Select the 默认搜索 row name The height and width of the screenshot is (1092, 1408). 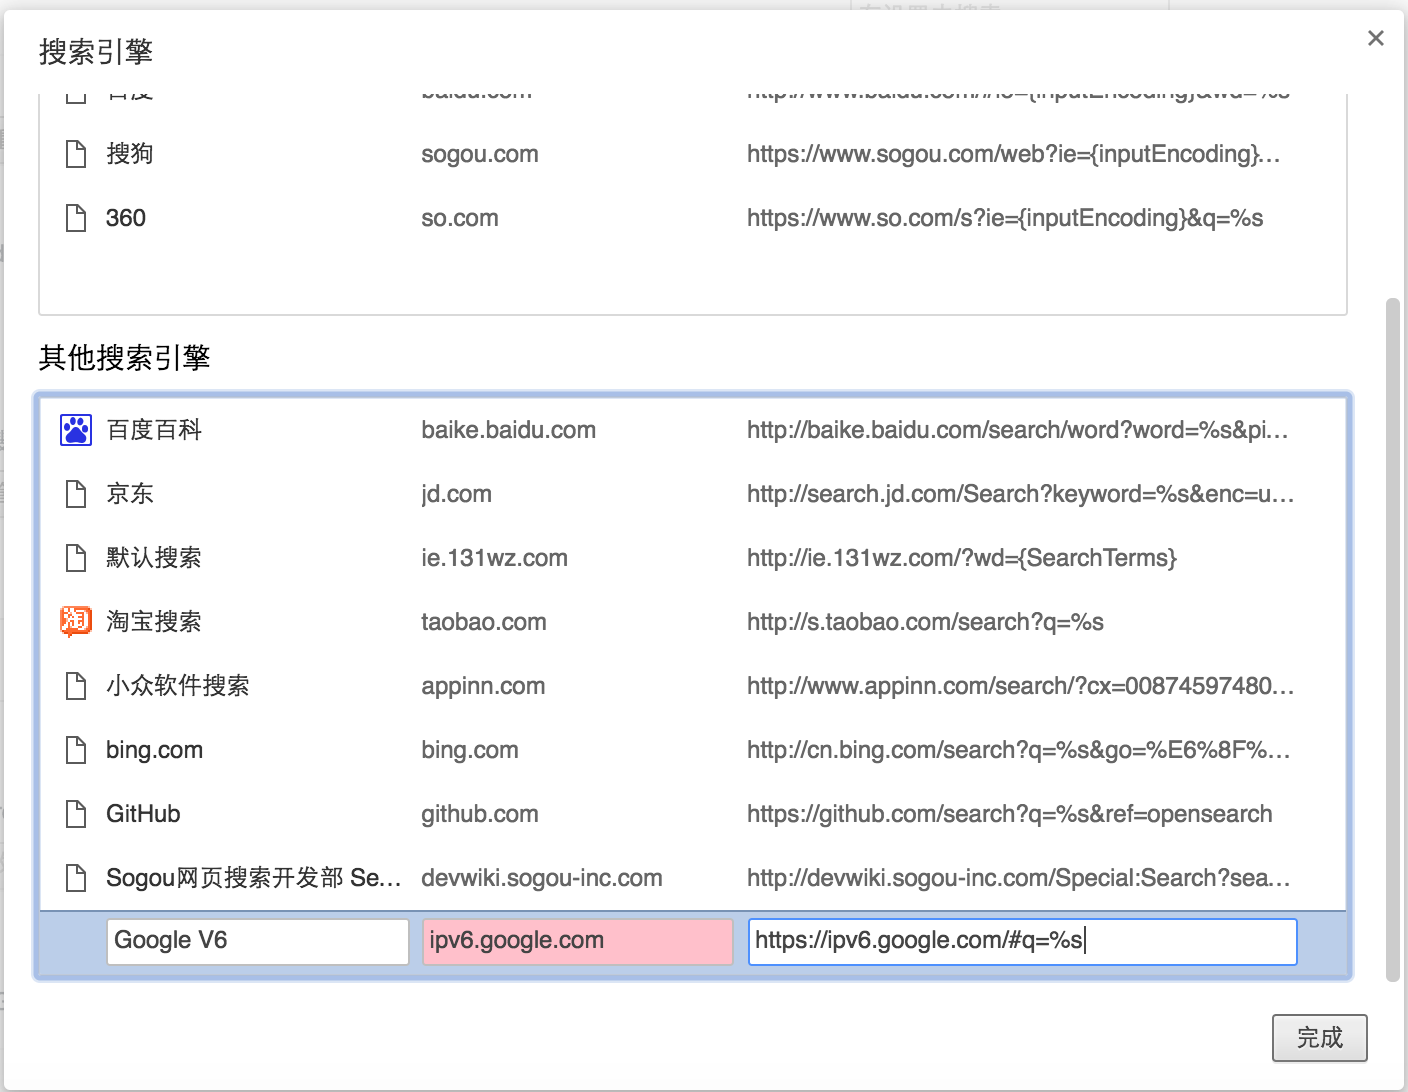(154, 558)
